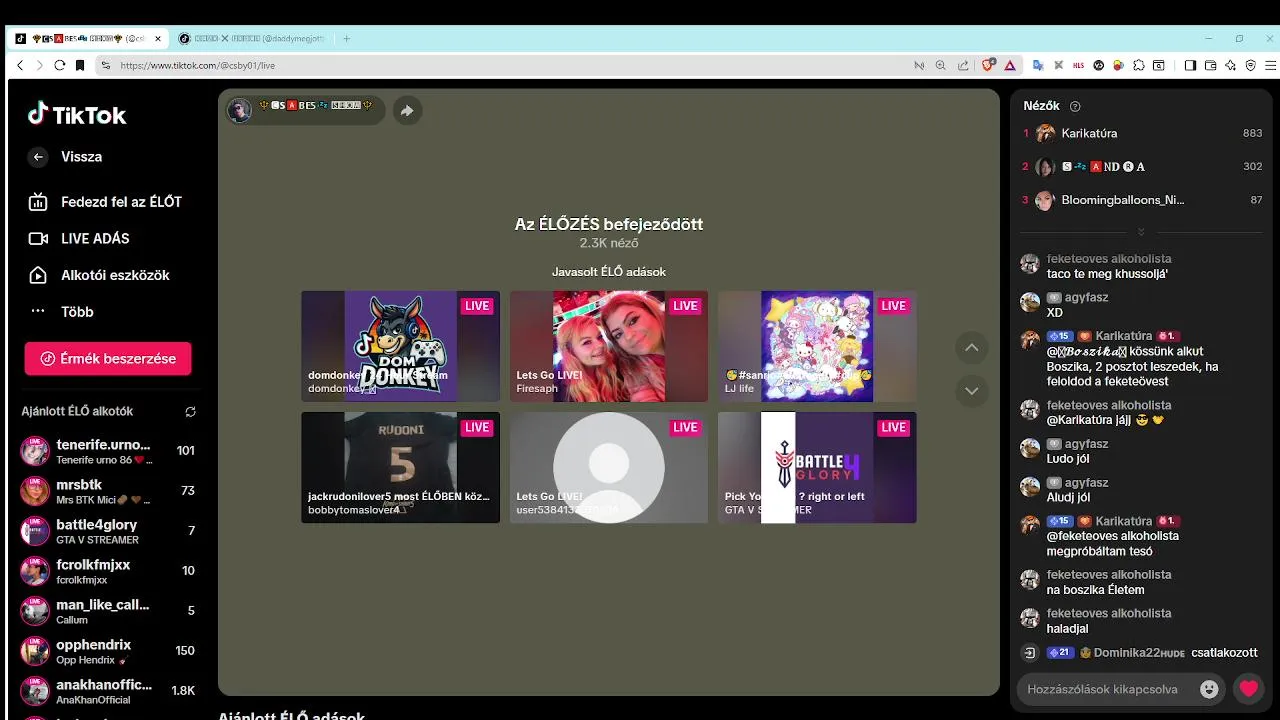
Task: Open mrsbtk live creator
Action: tap(108, 491)
